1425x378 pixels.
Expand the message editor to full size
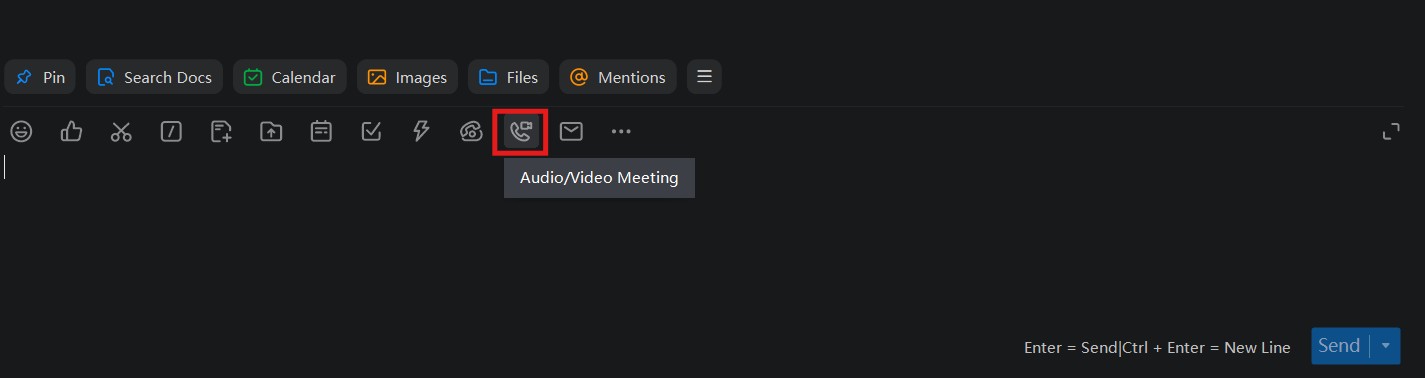coord(1391,132)
